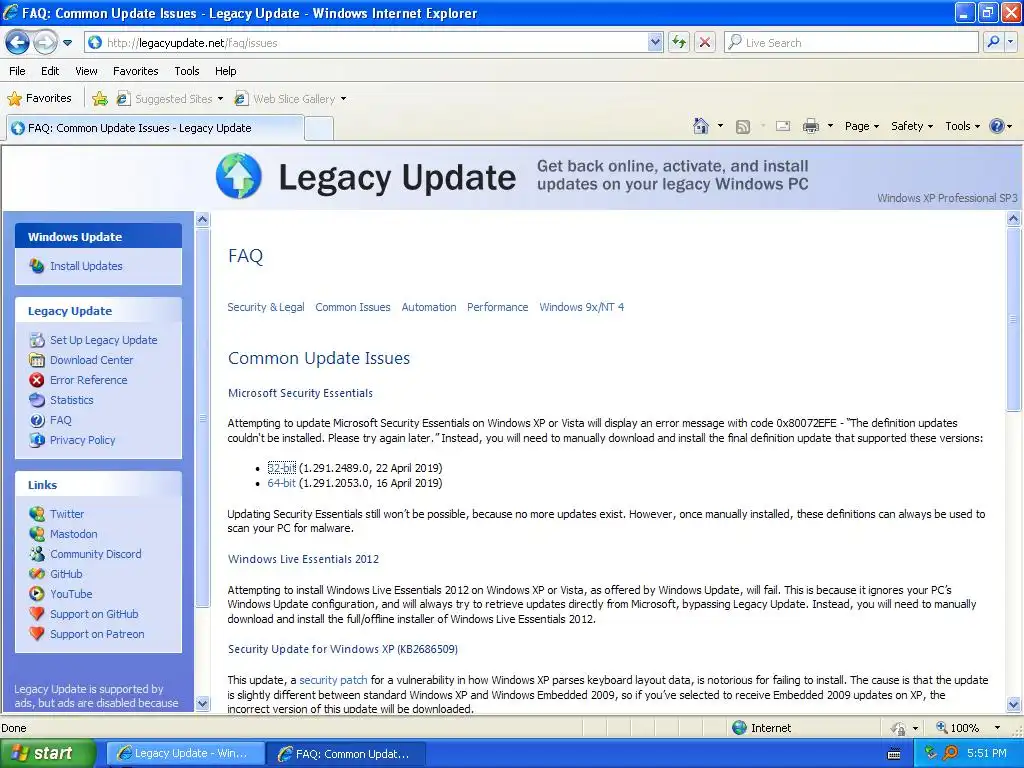Download the 64-bit definition update
The width and height of the screenshot is (1024, 768).
point(281,483)
